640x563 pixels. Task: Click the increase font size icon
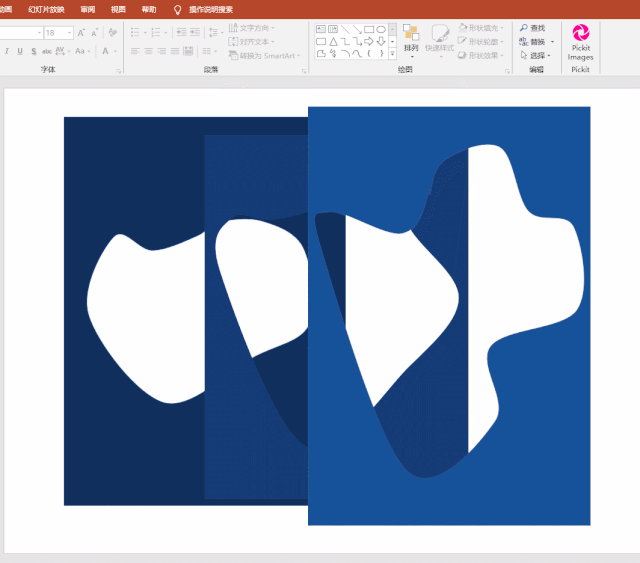click(81, 33)
